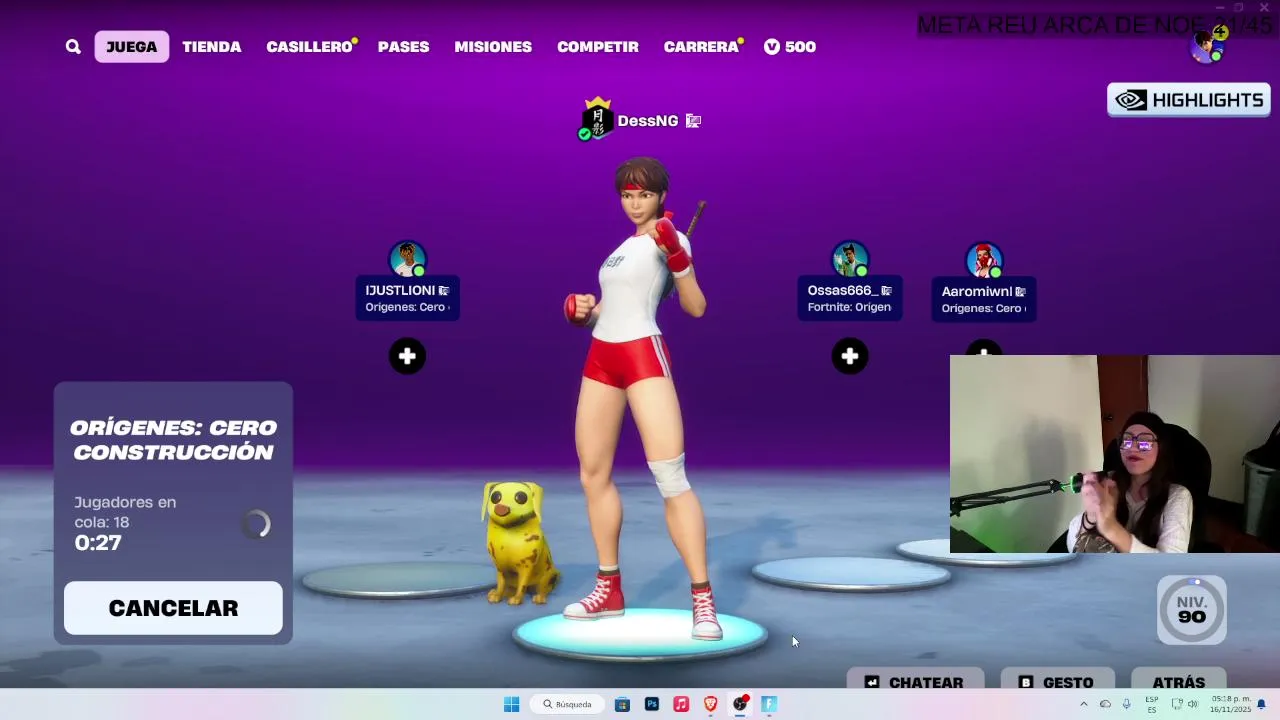Open the NVIDIA Highlights button
1280x720 pixels.
pyautogui.click(x=1188, y=100)
